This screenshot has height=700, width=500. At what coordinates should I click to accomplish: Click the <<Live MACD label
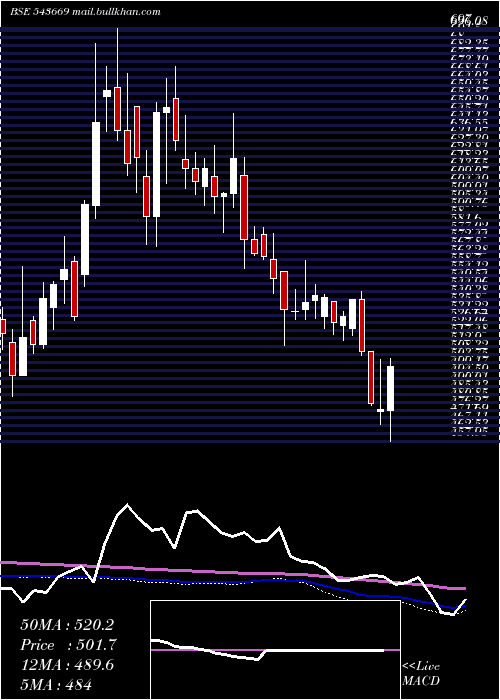[x=421, y=674]
